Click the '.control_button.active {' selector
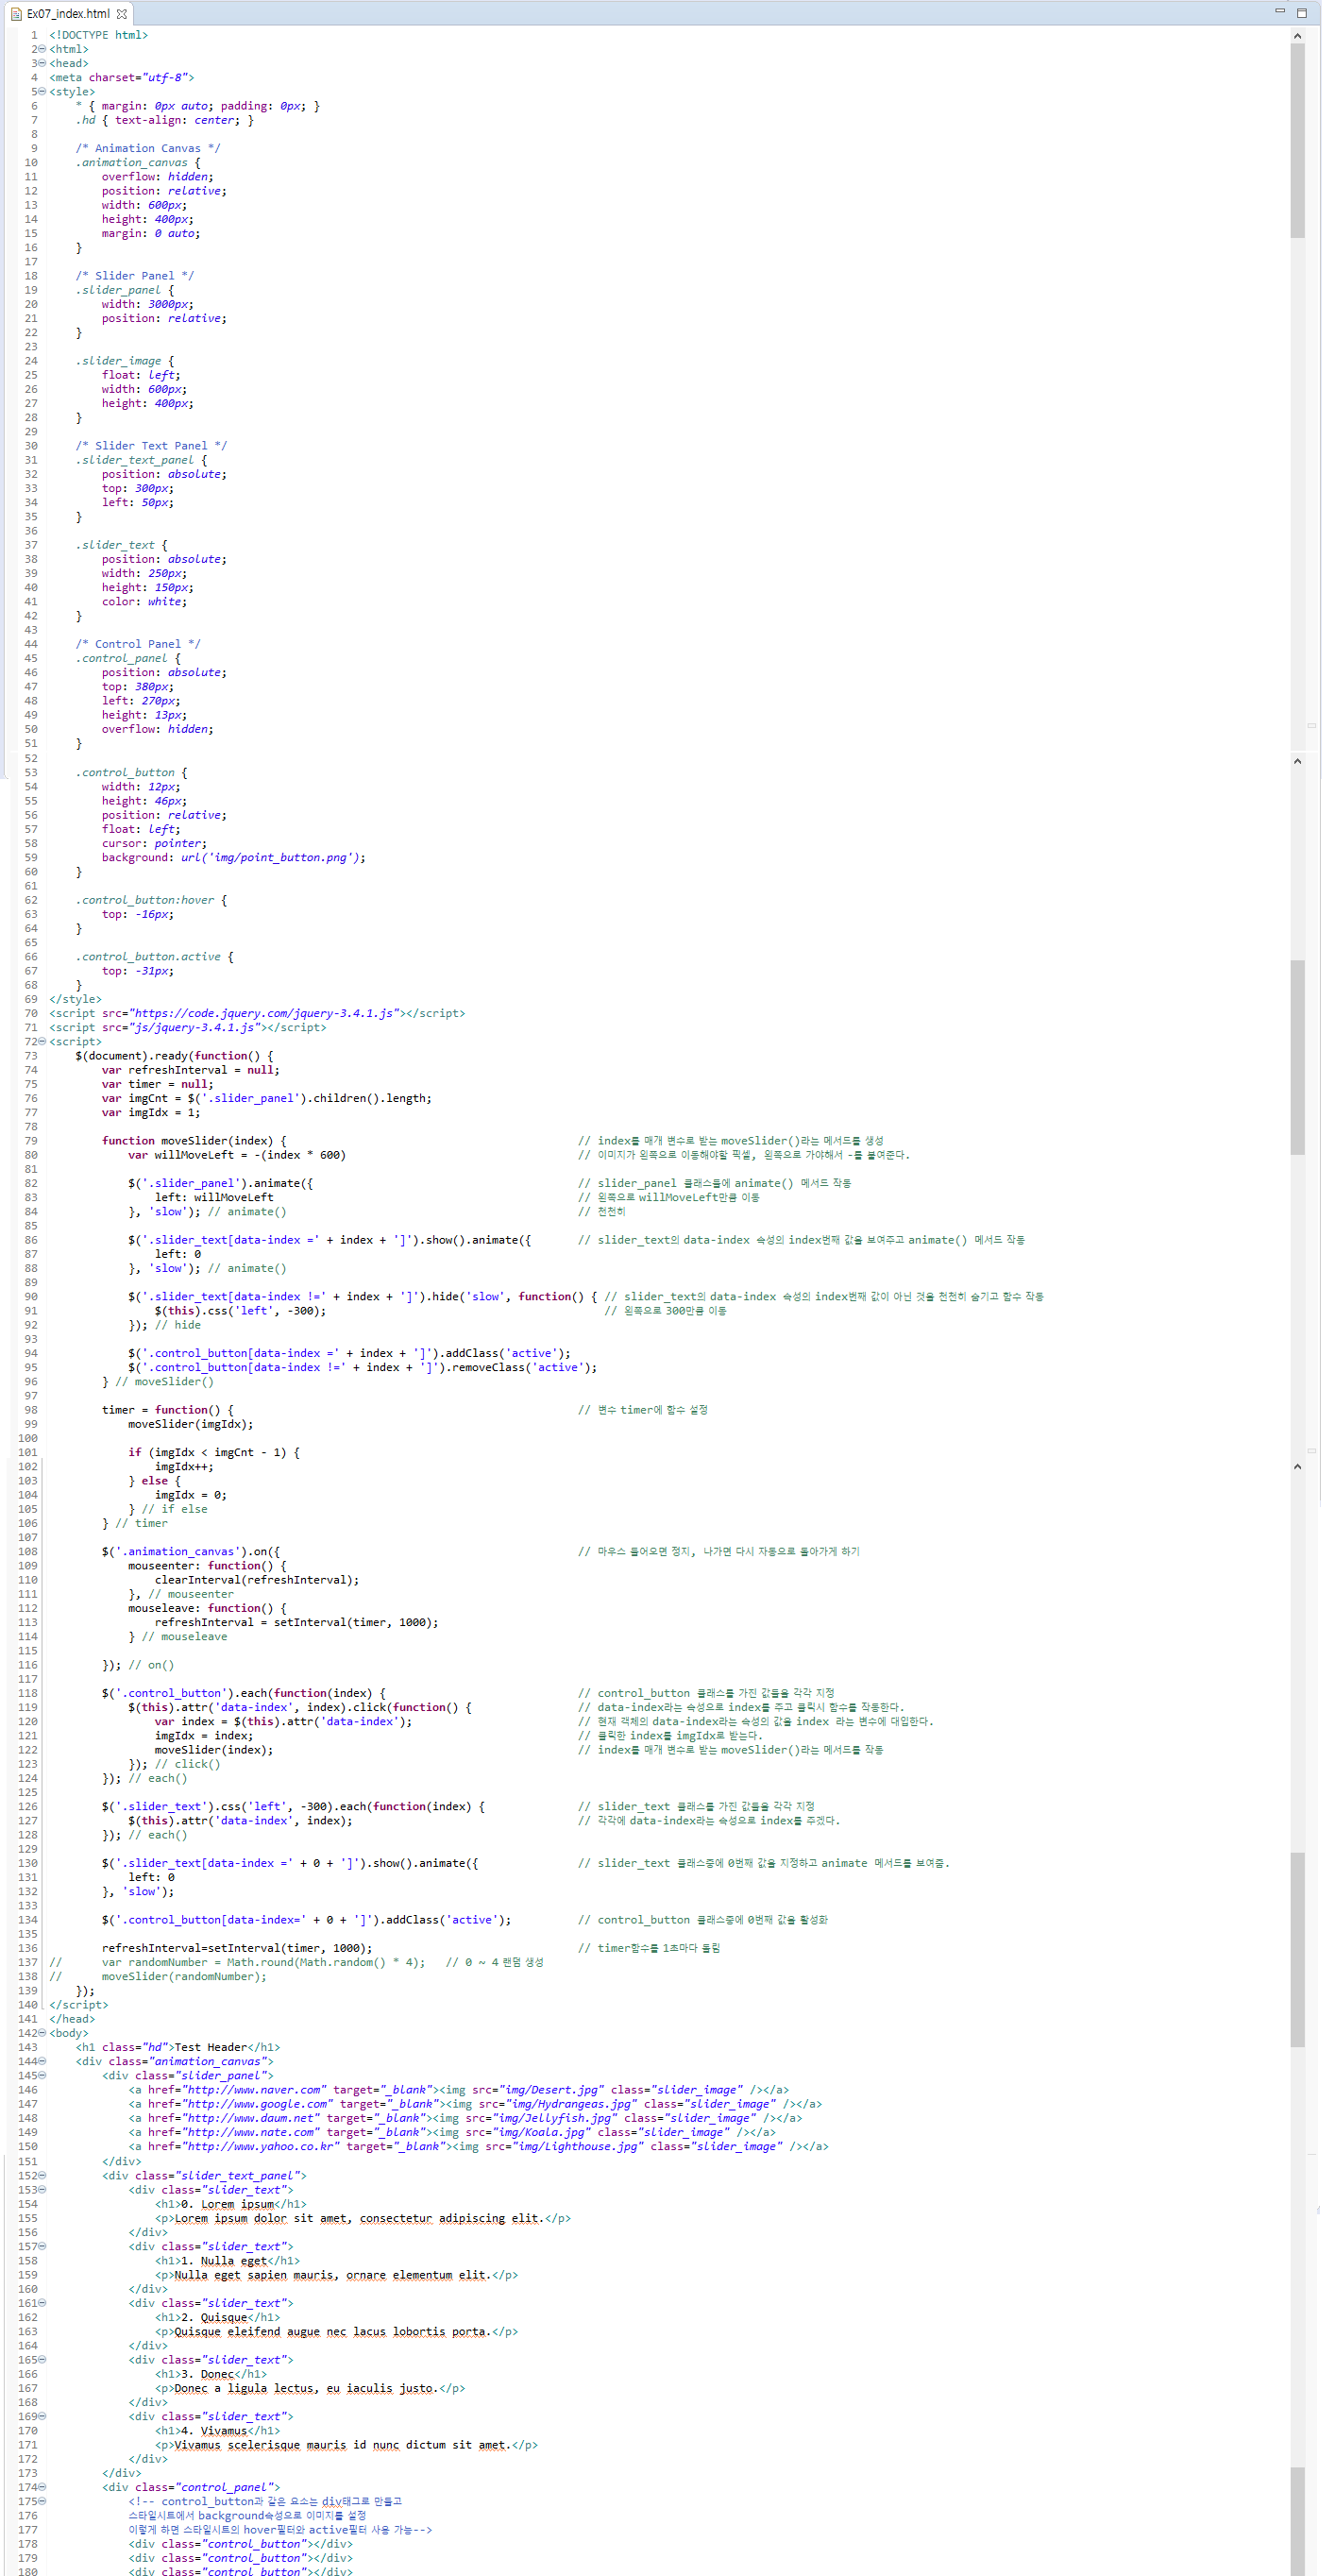This screenshot has height=2576, width=1335. click(x=155, y=957)
